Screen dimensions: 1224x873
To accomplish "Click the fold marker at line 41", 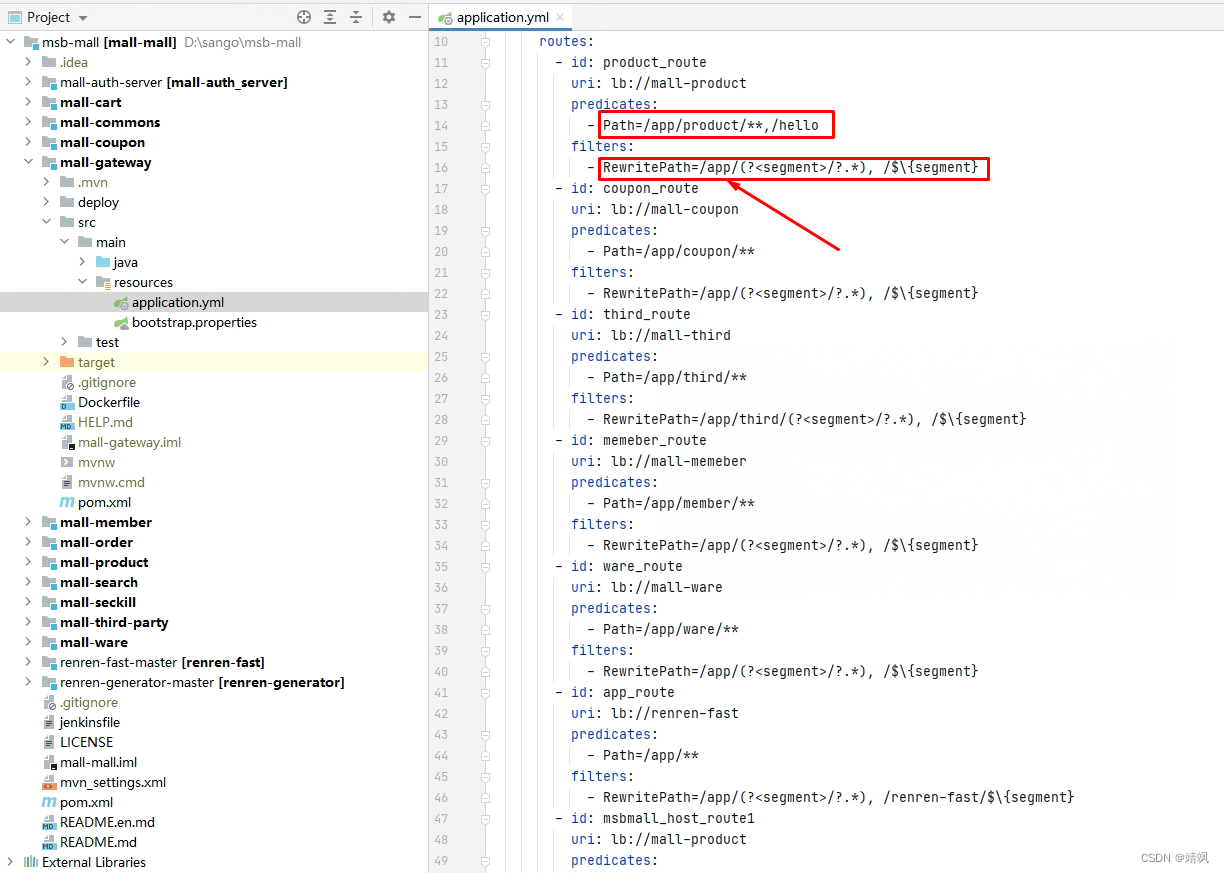I will coord(485,692).
